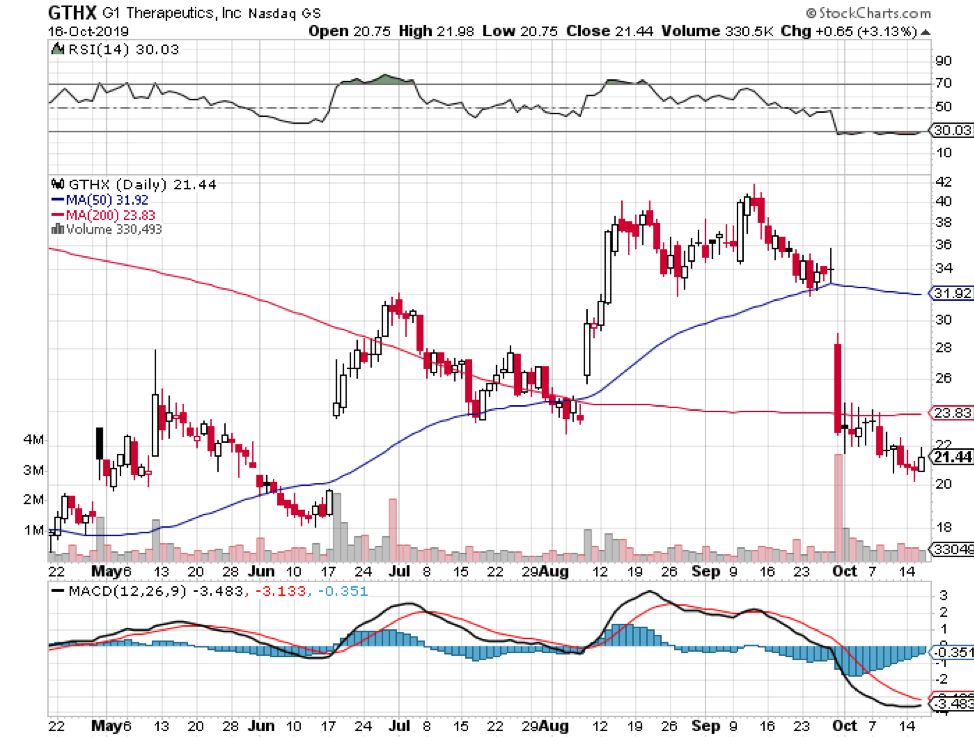The height and width of the screenshot is (737, 974).
Task: Click Jun on the MACD panel date axis
Action: pyautogui.click(x=261, y=726)
